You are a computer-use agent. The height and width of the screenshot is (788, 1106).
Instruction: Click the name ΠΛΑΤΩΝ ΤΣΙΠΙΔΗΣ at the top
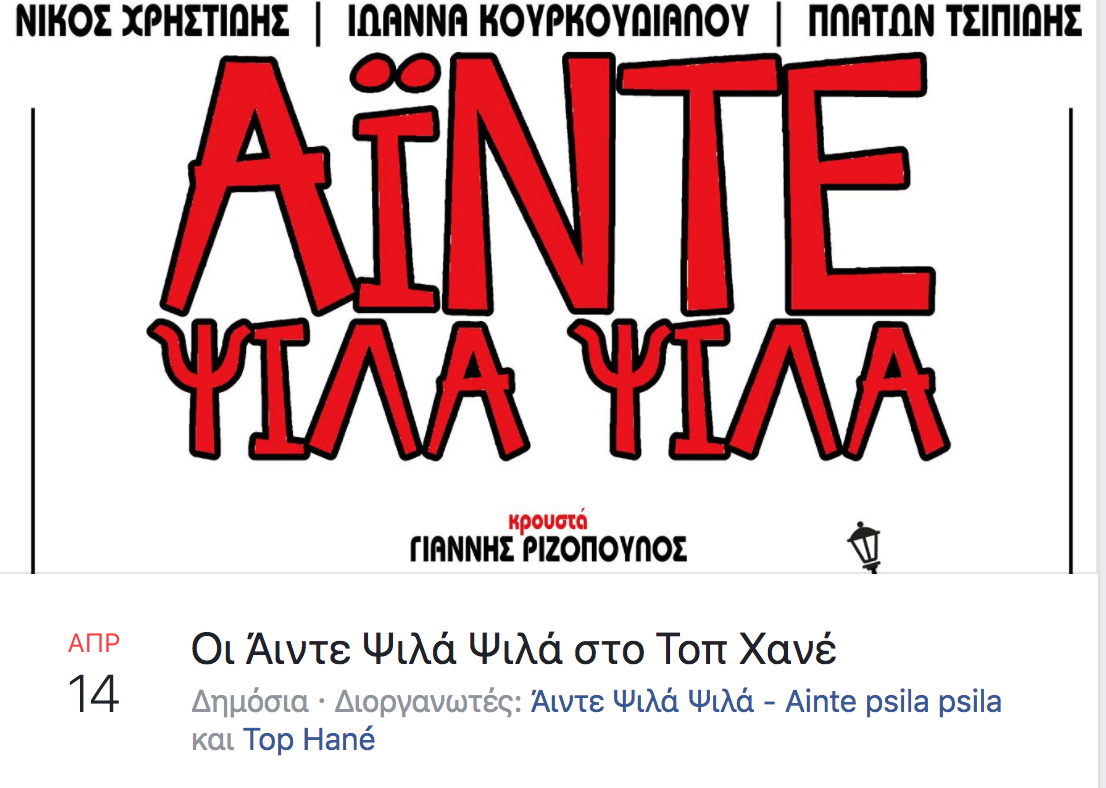click(x=944, y=21)
